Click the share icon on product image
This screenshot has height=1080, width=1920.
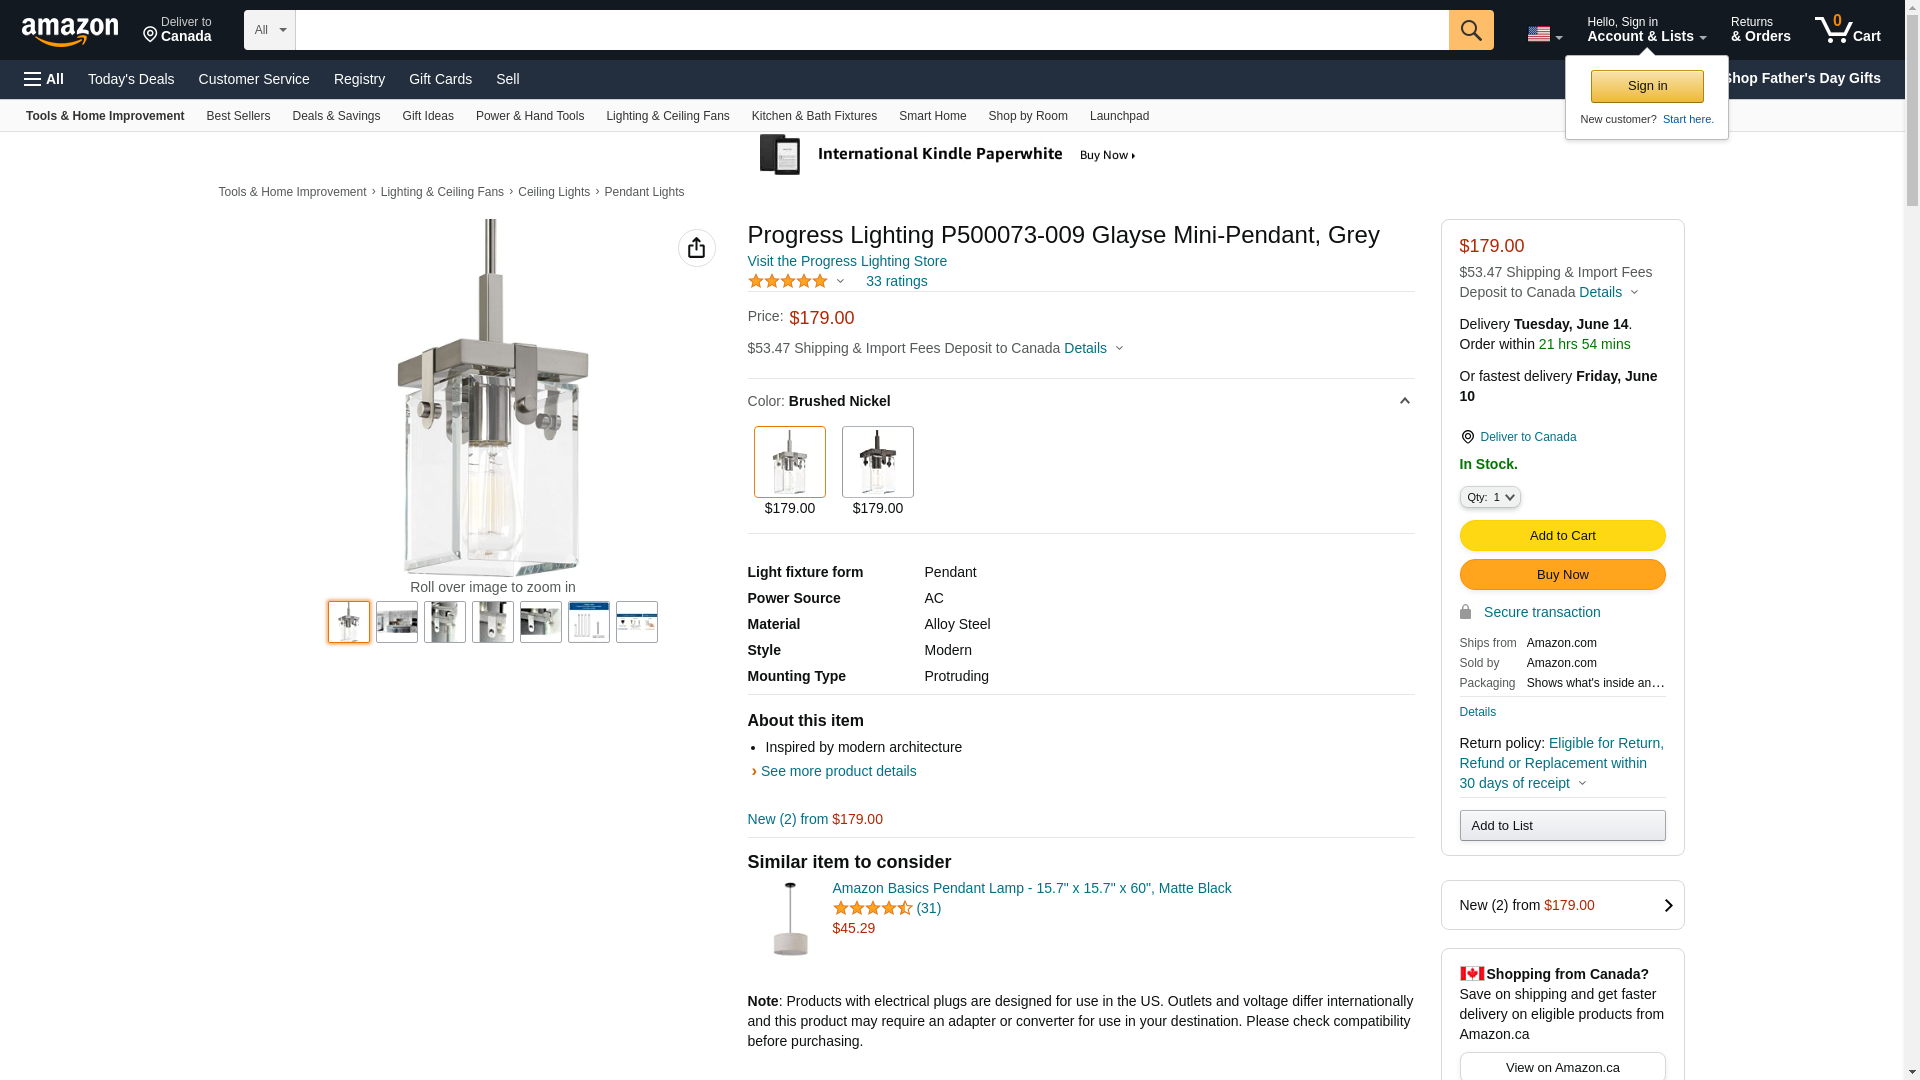click(x=696, y=248)
